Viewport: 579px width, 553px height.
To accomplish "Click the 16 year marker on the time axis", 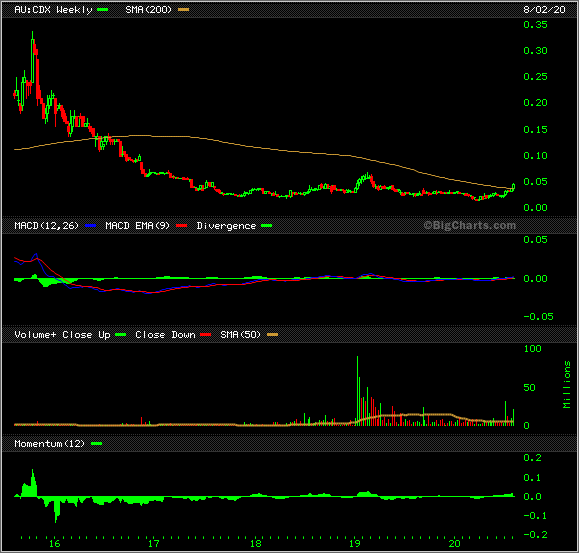I will click(x=55, y=544).
